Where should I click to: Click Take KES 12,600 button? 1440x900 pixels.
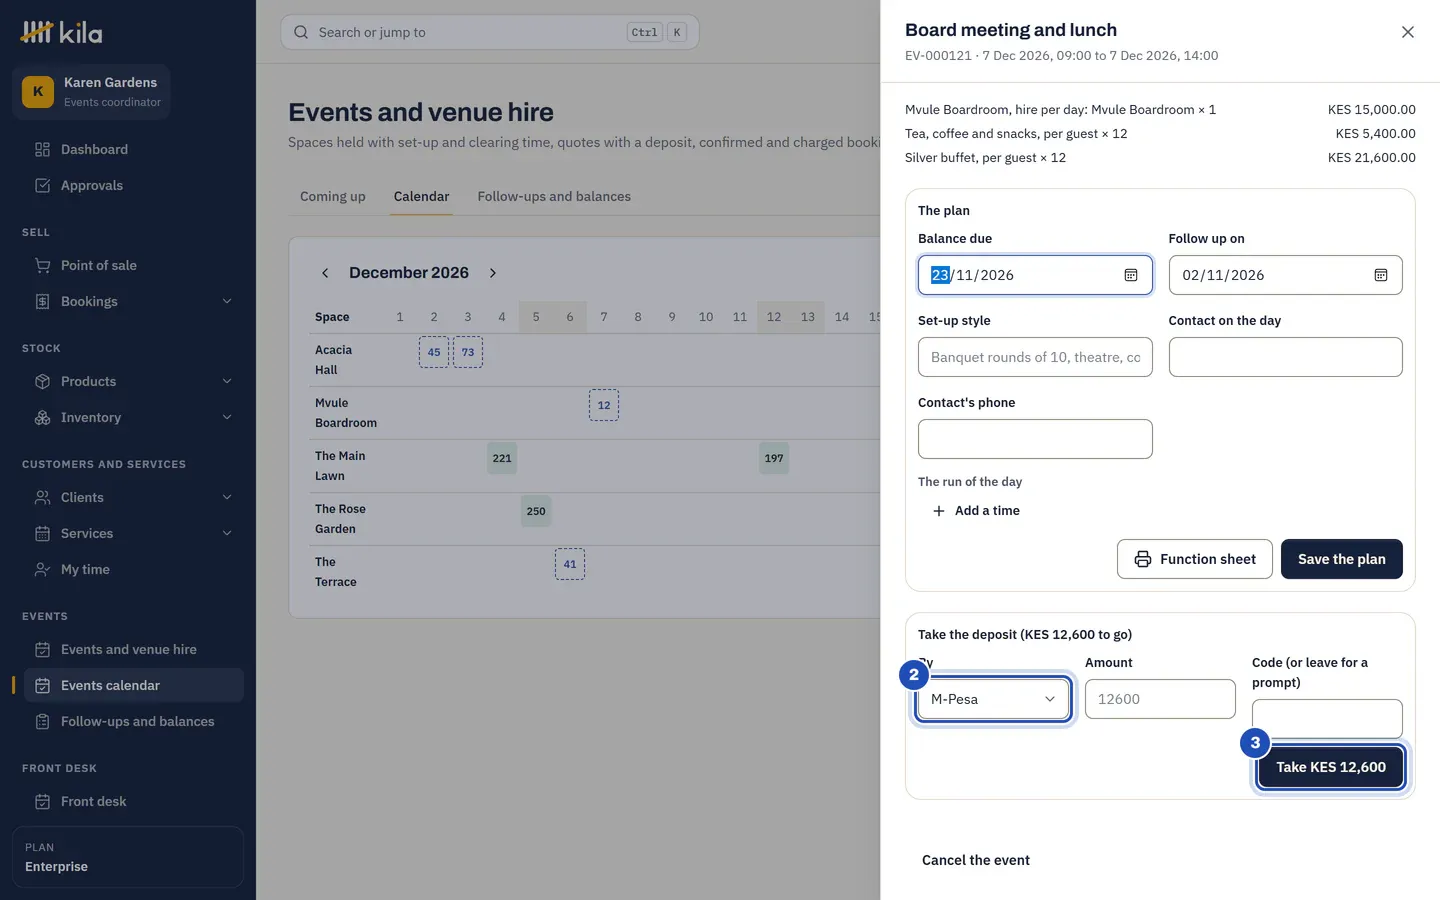[x=1330, y=767]
